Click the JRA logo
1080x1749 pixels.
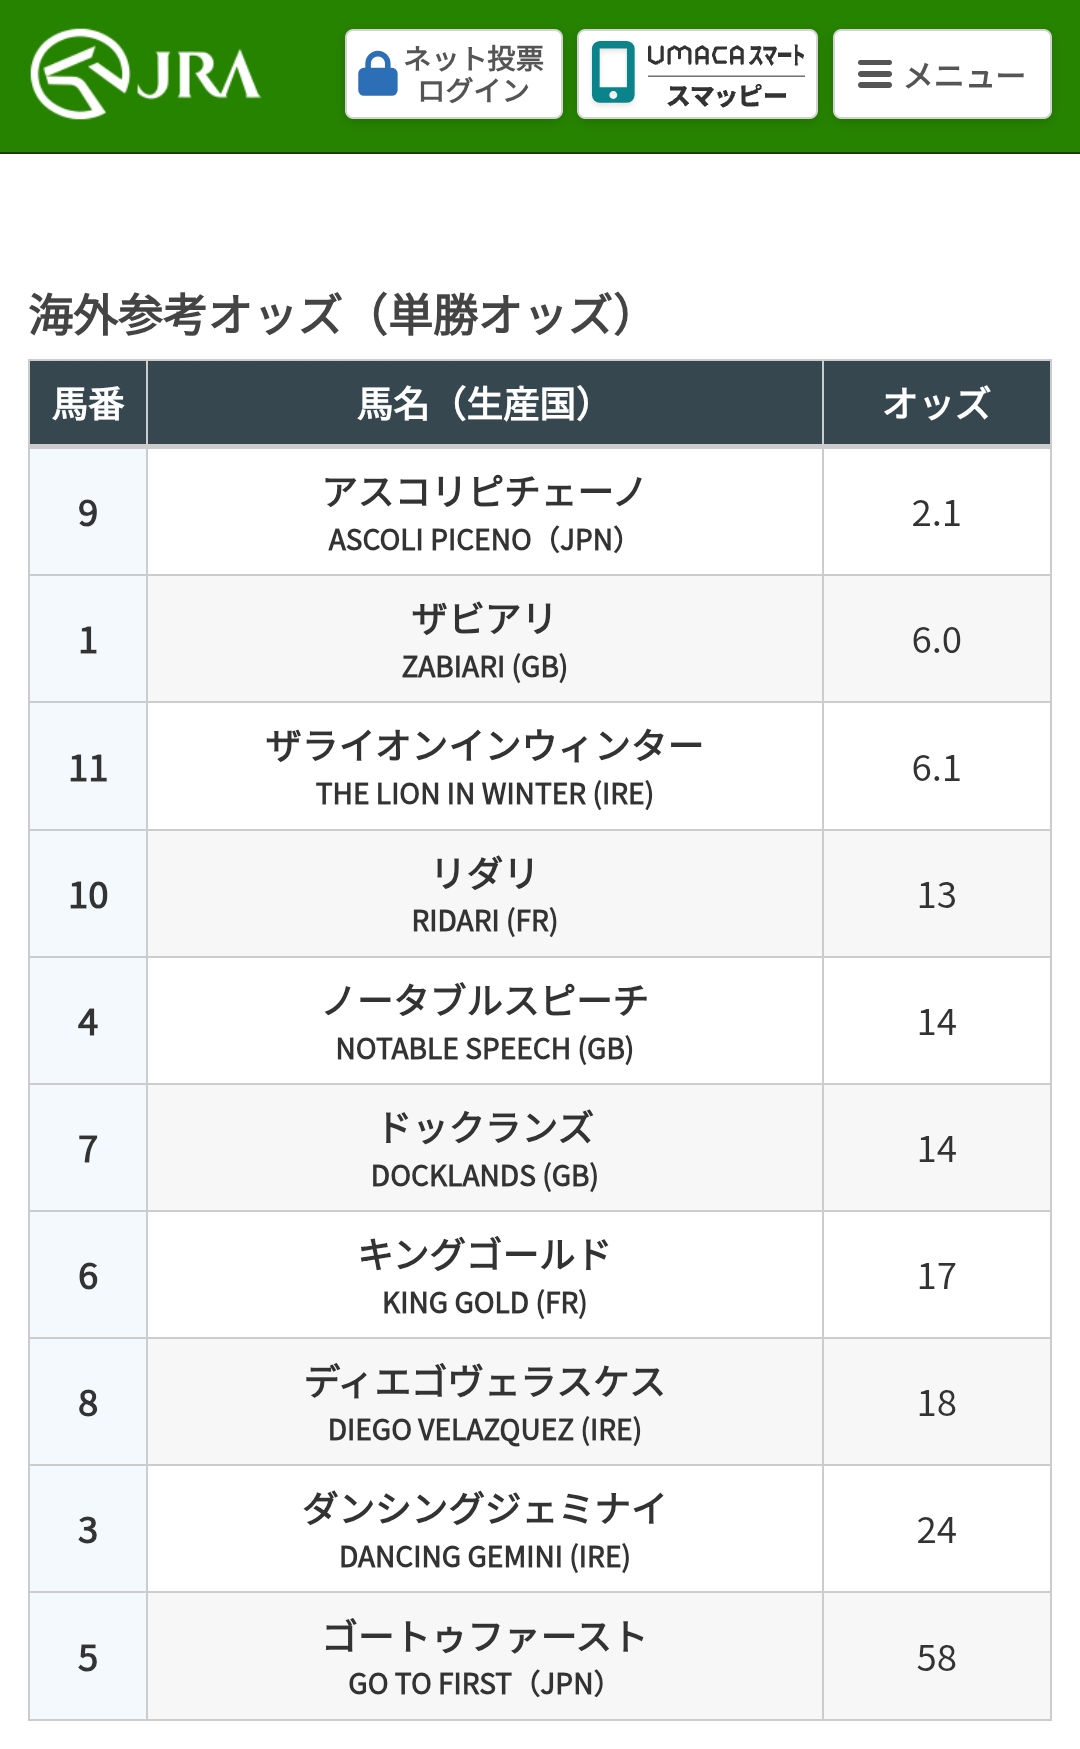click(x=146, y=75)
